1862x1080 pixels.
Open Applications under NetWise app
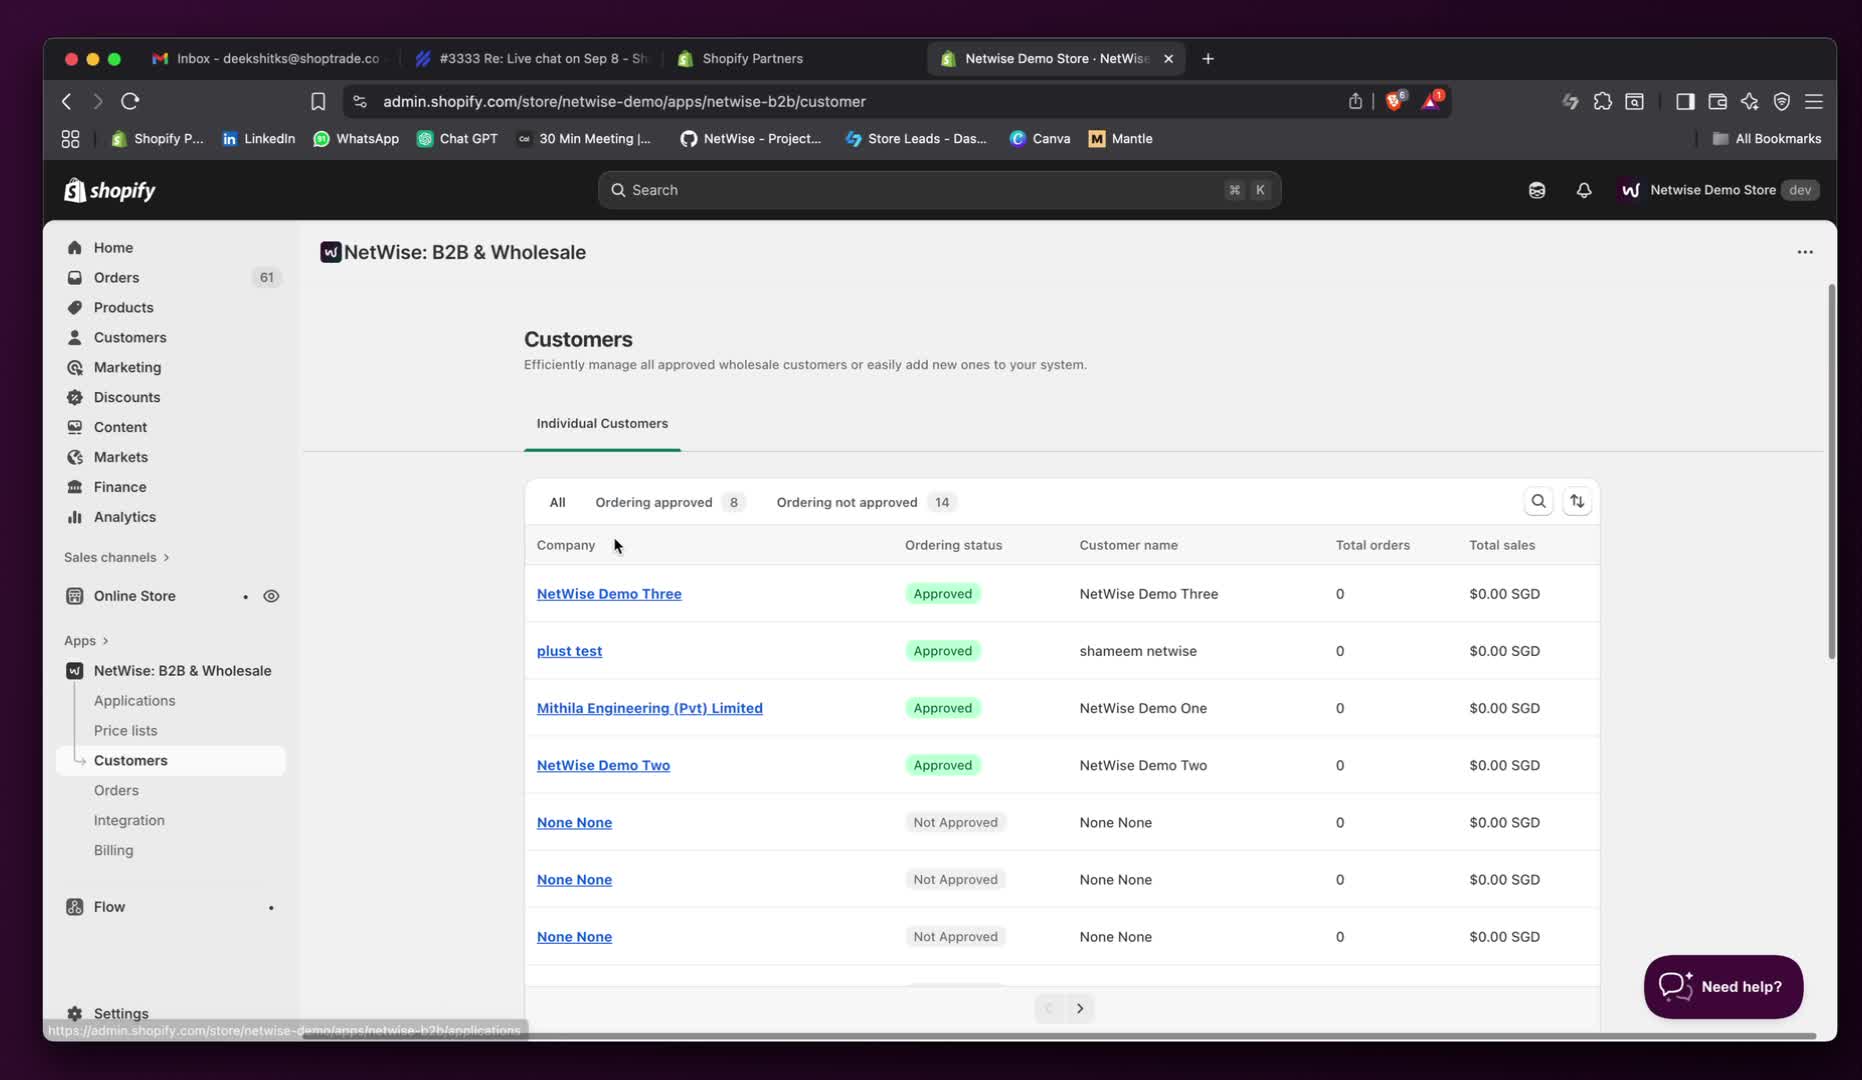[134, 700]
